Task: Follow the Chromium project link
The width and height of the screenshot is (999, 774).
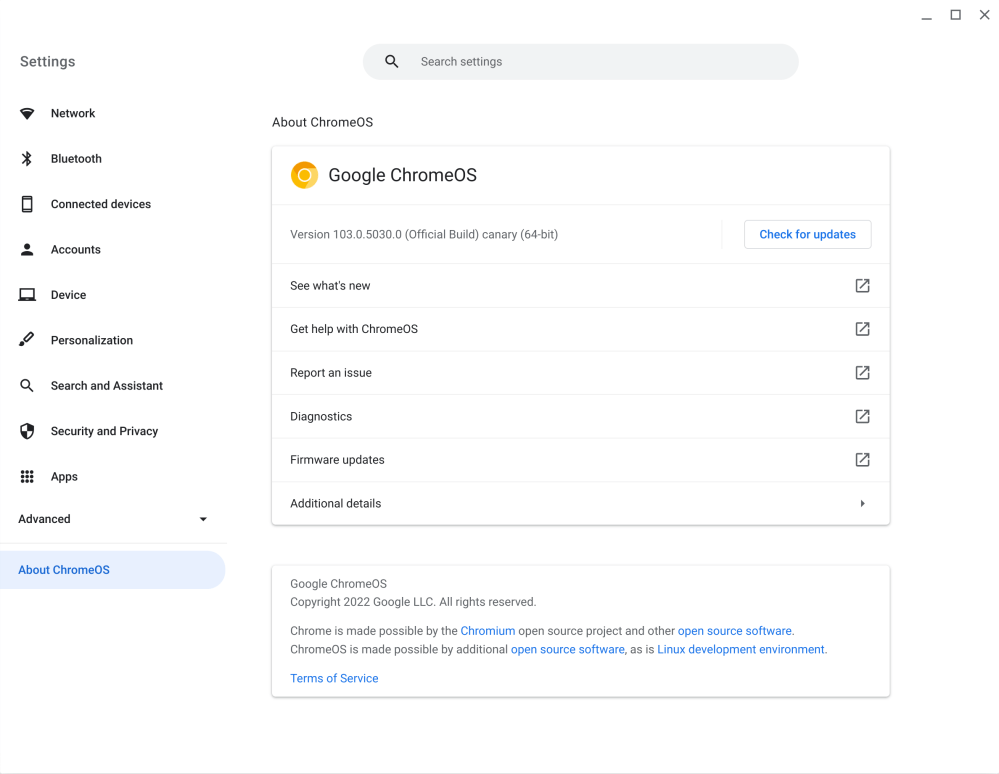Action: click(x=488, y=631)
